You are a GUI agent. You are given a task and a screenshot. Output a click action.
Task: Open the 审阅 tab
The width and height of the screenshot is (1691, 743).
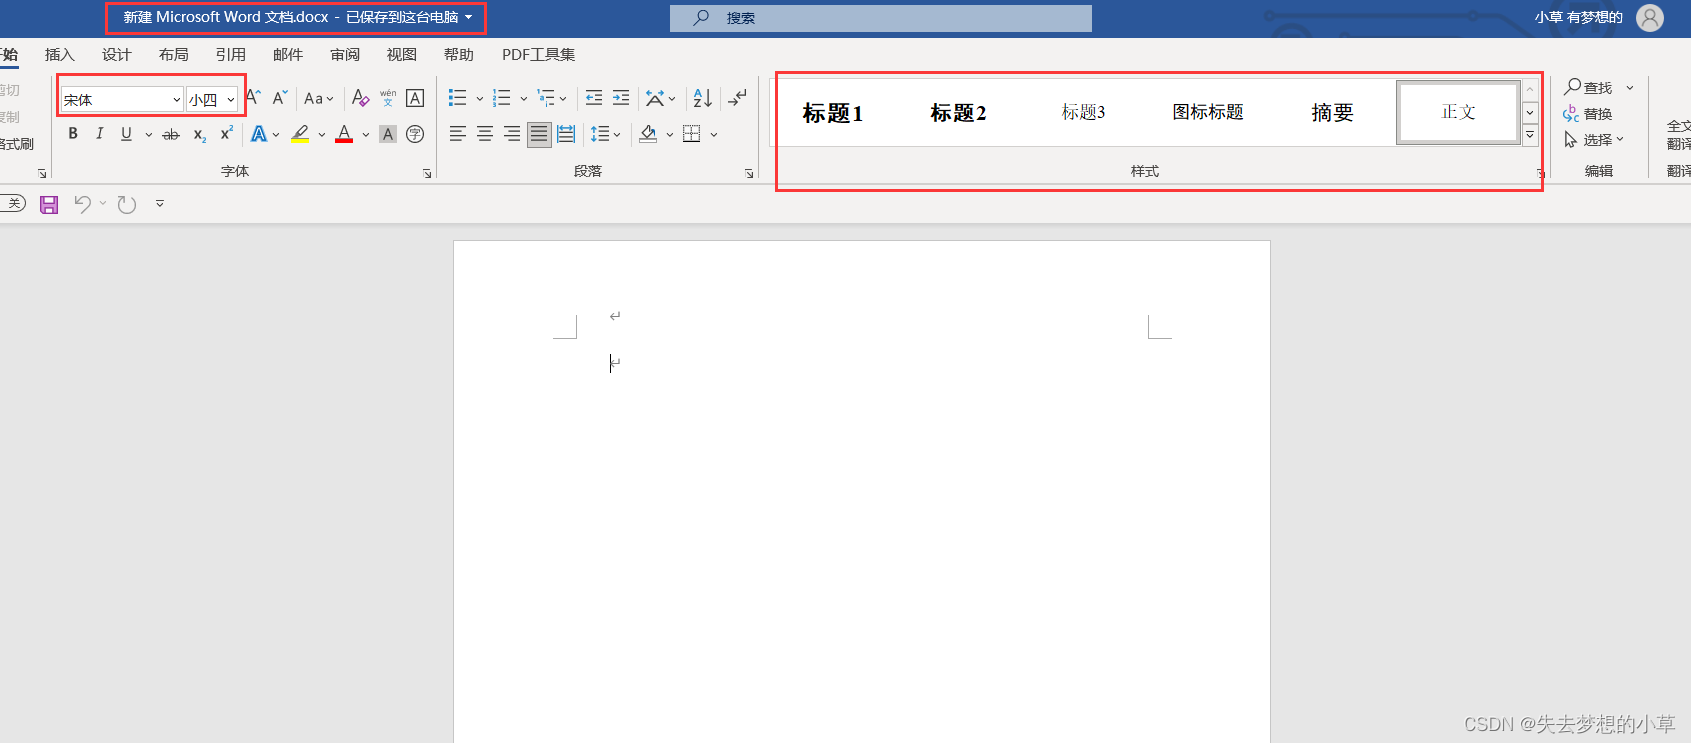tap(345, 55)
